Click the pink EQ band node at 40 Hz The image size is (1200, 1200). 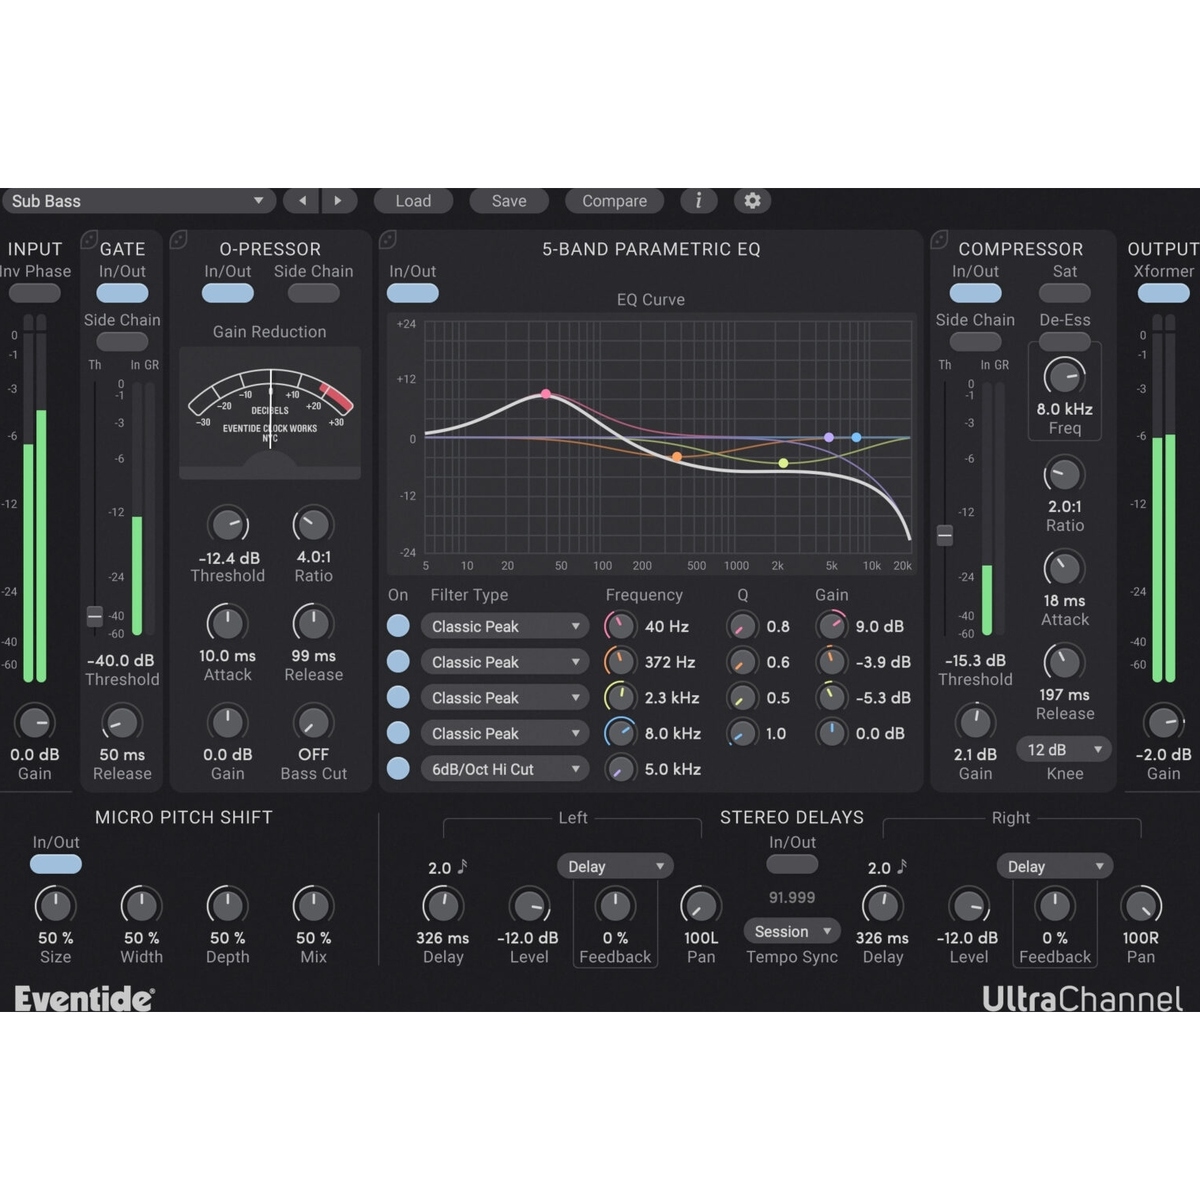tap(546, 394)
